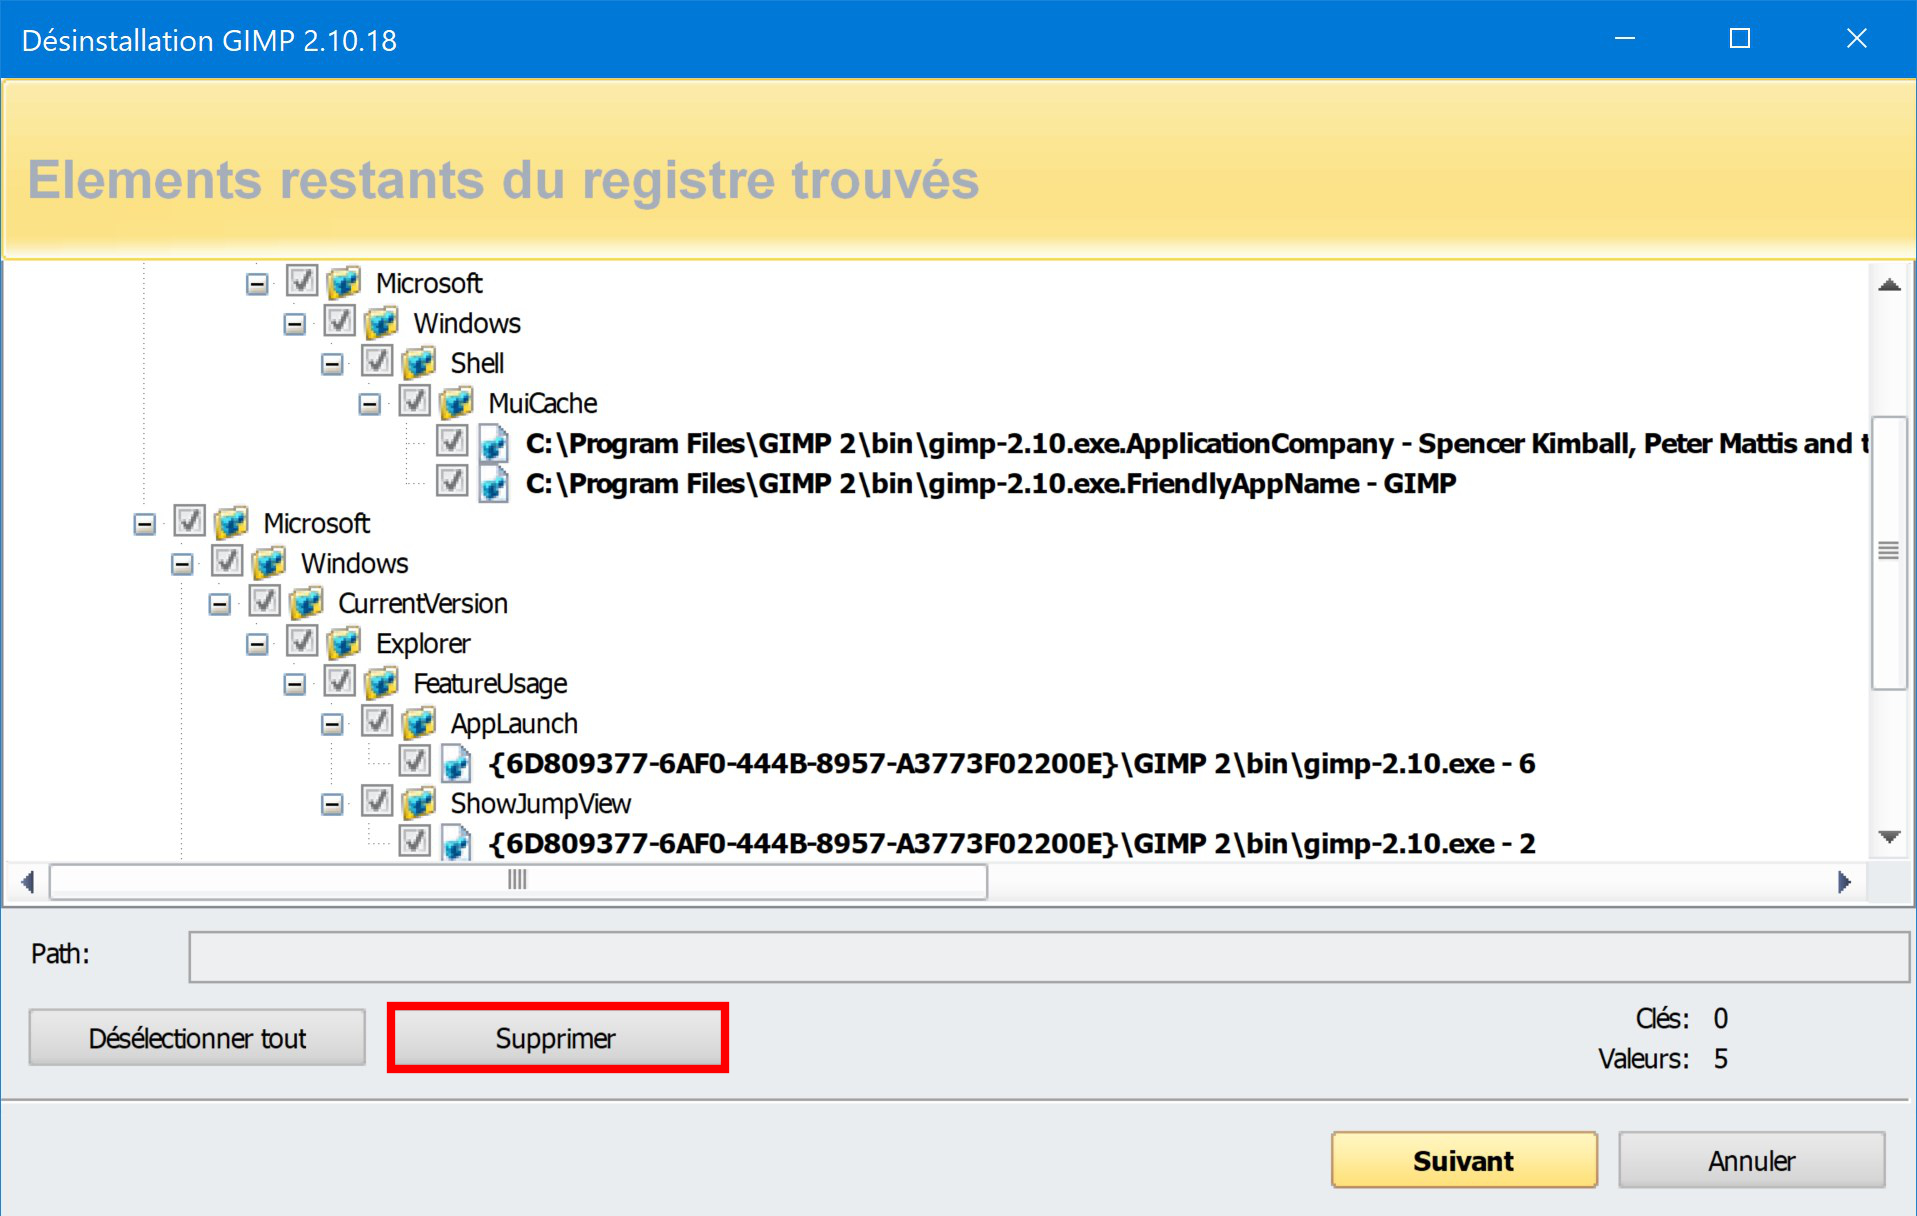Select the ApplicationCompany registry entry
The image size is (1917, 1216).
pos(1197,444)
